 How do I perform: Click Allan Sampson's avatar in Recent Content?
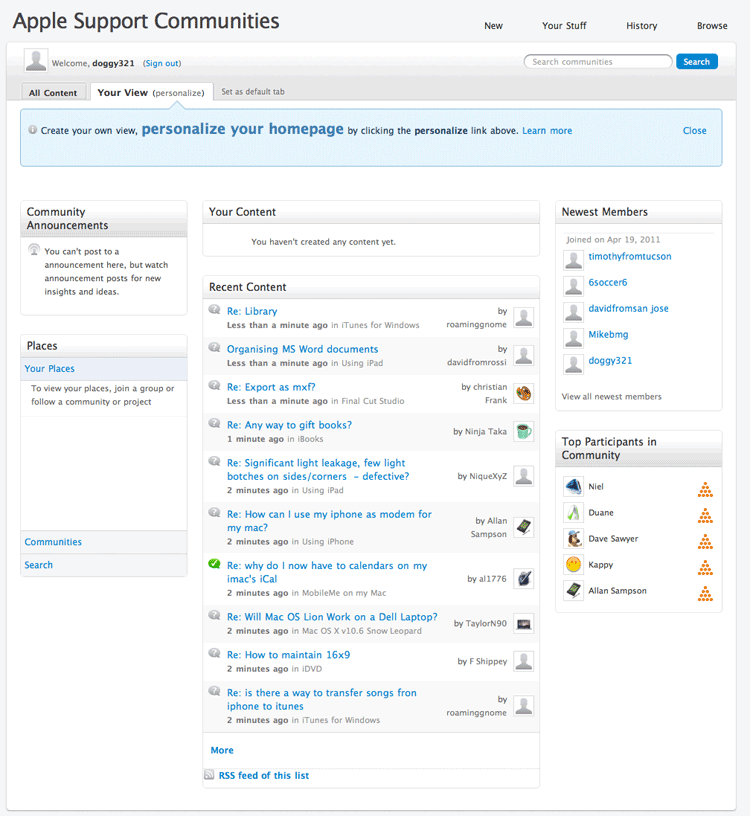coord(524,527)
